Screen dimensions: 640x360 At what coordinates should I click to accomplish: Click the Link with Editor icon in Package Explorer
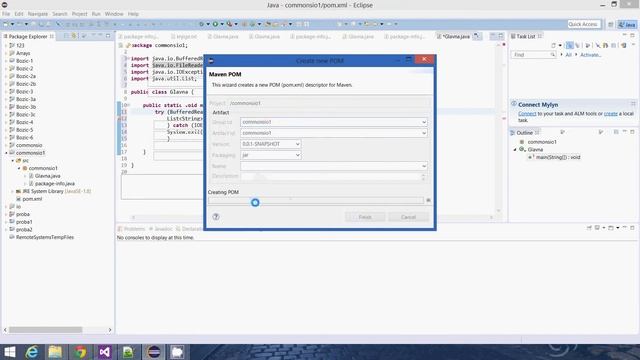point(74,36)
